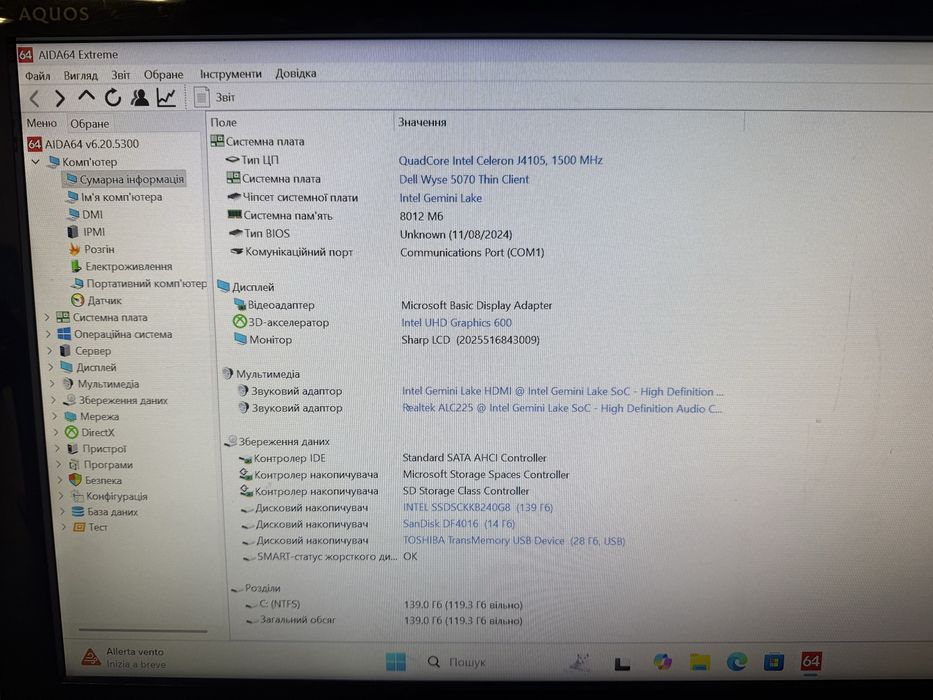This screenshot has height=700, width=933.
Task: Open Microsoft Store from the taskbar
Action: point(774,661)
